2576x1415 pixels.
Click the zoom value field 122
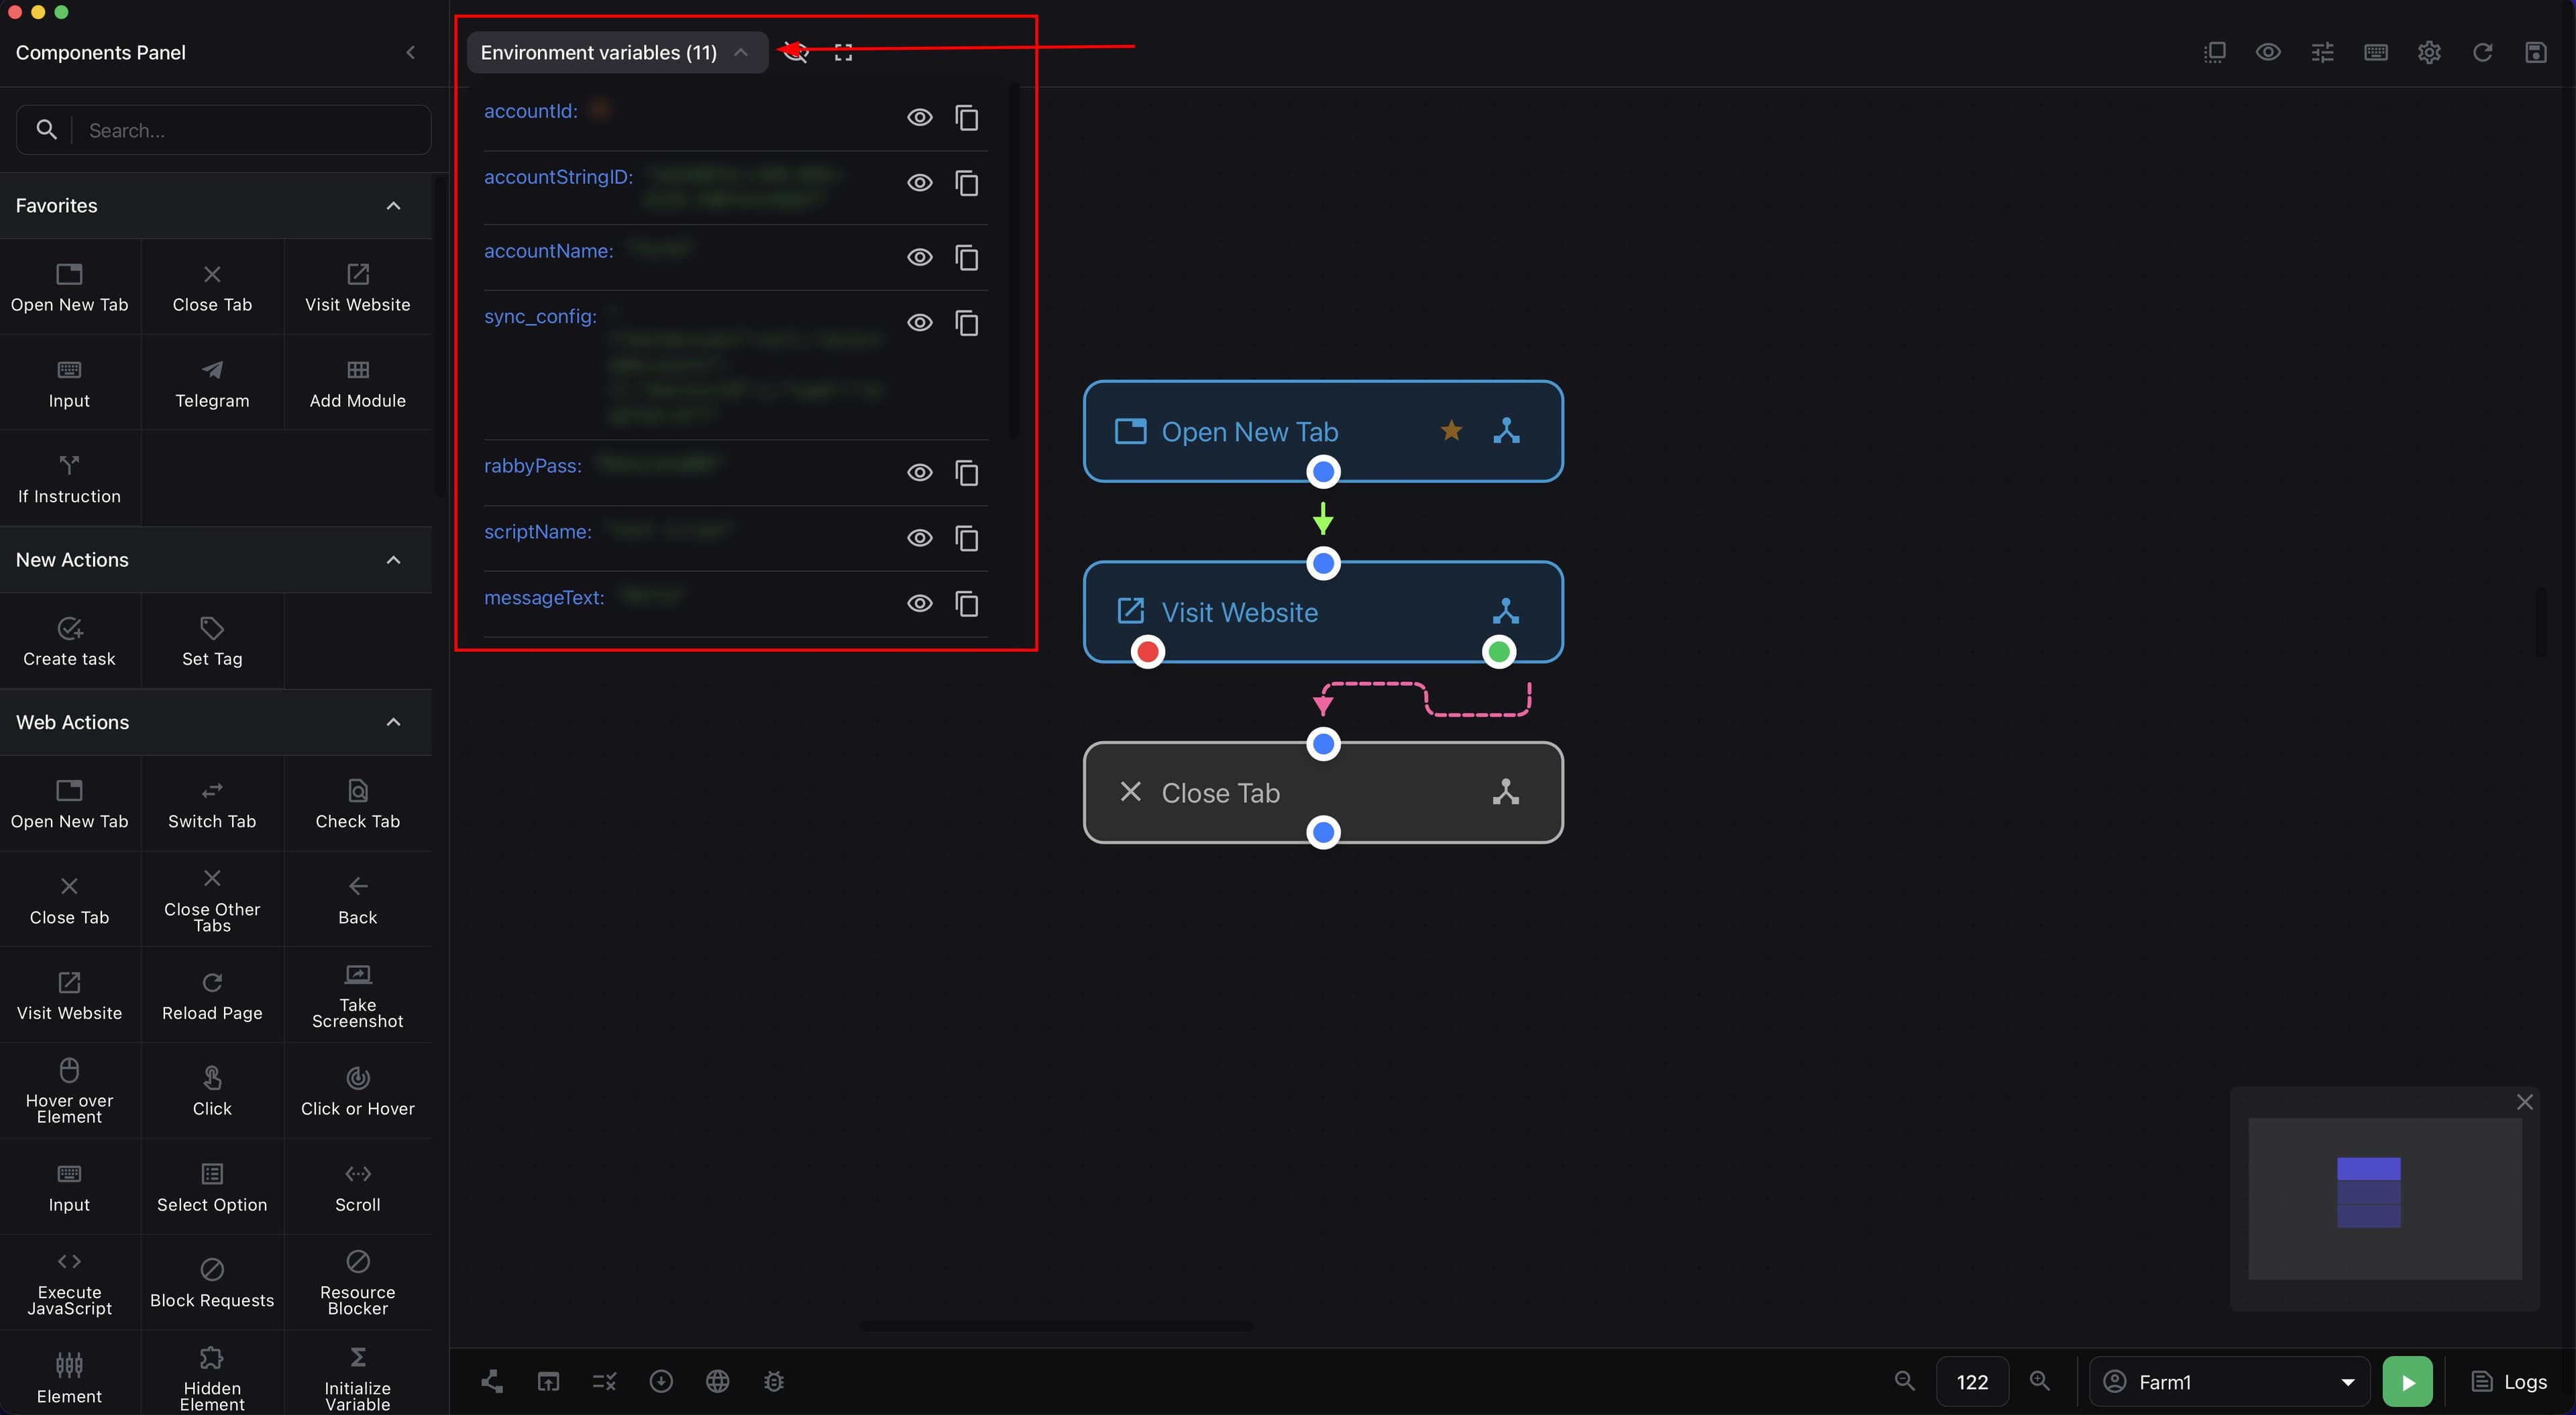[x=1972, y=1382]
